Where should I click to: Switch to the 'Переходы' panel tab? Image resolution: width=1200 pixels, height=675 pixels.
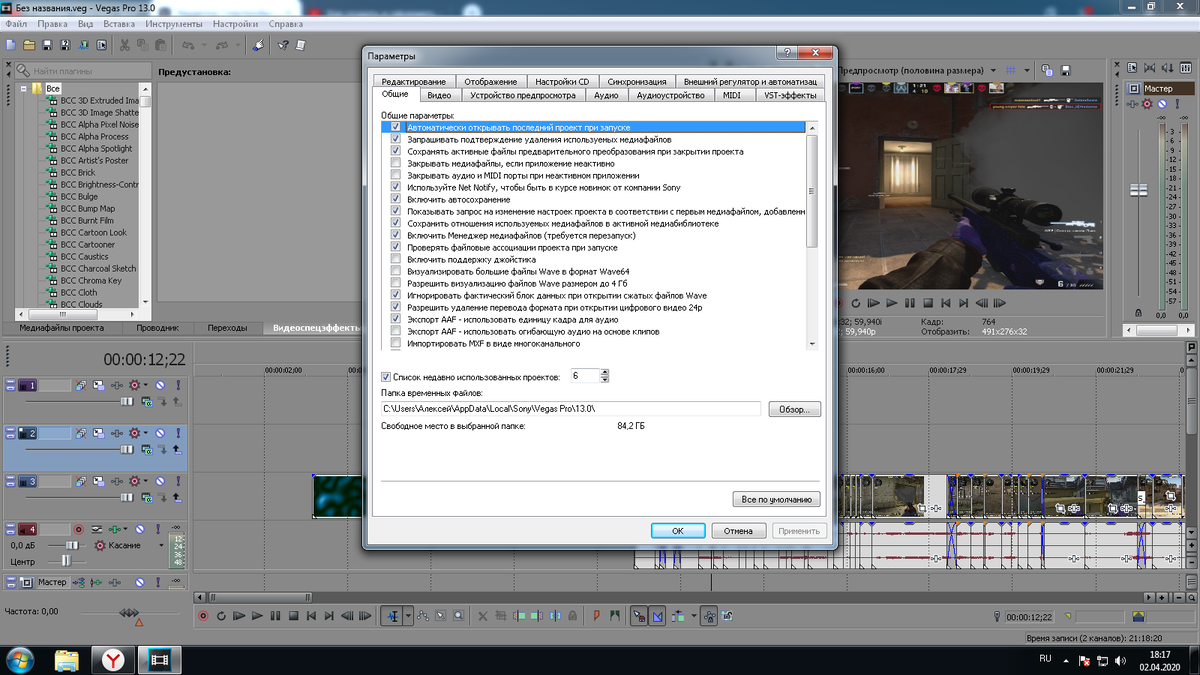click(227, 328)
